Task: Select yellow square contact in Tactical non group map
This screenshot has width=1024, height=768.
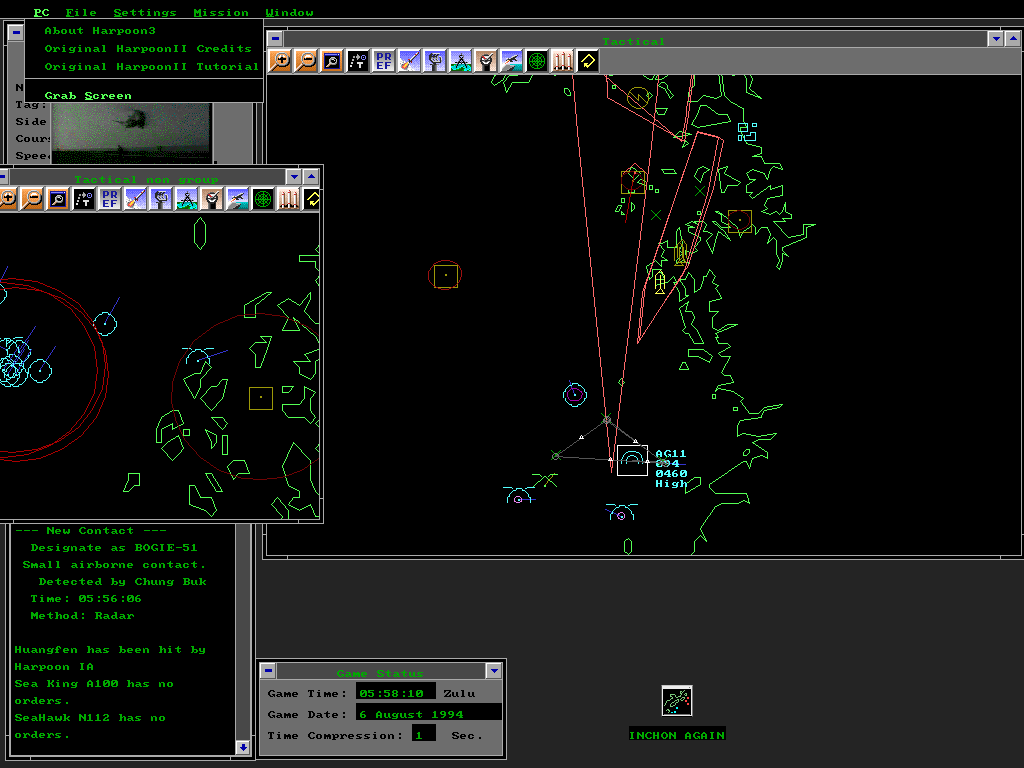Action: 261,398
